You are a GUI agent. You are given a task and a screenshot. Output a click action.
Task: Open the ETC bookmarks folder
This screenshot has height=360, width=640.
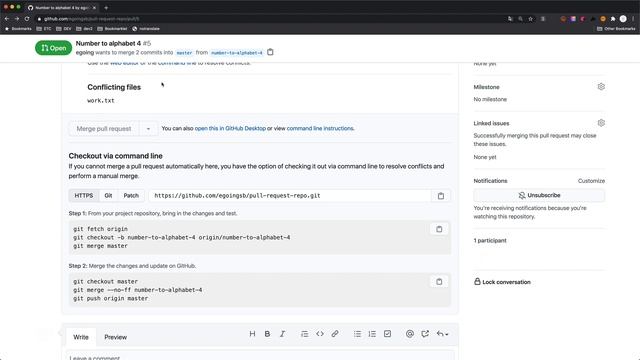pos(44,29)
